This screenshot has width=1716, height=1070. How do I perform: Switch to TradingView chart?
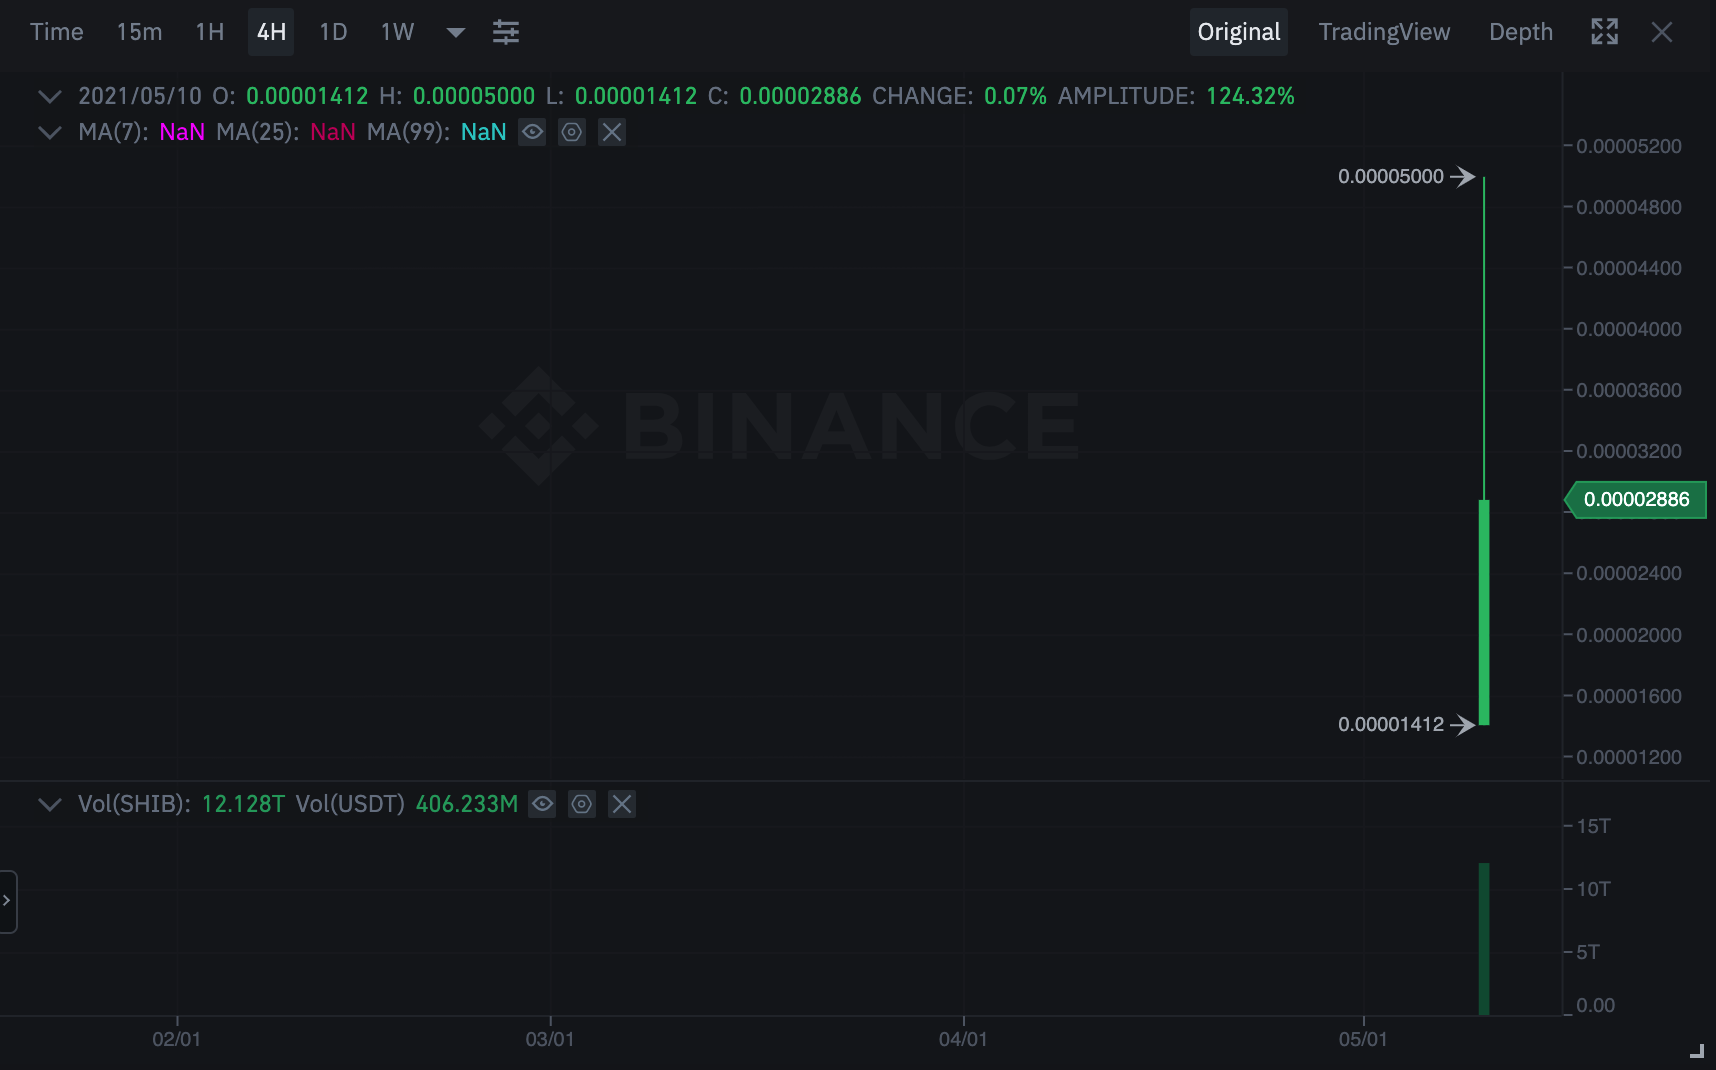coord(1384,32)
